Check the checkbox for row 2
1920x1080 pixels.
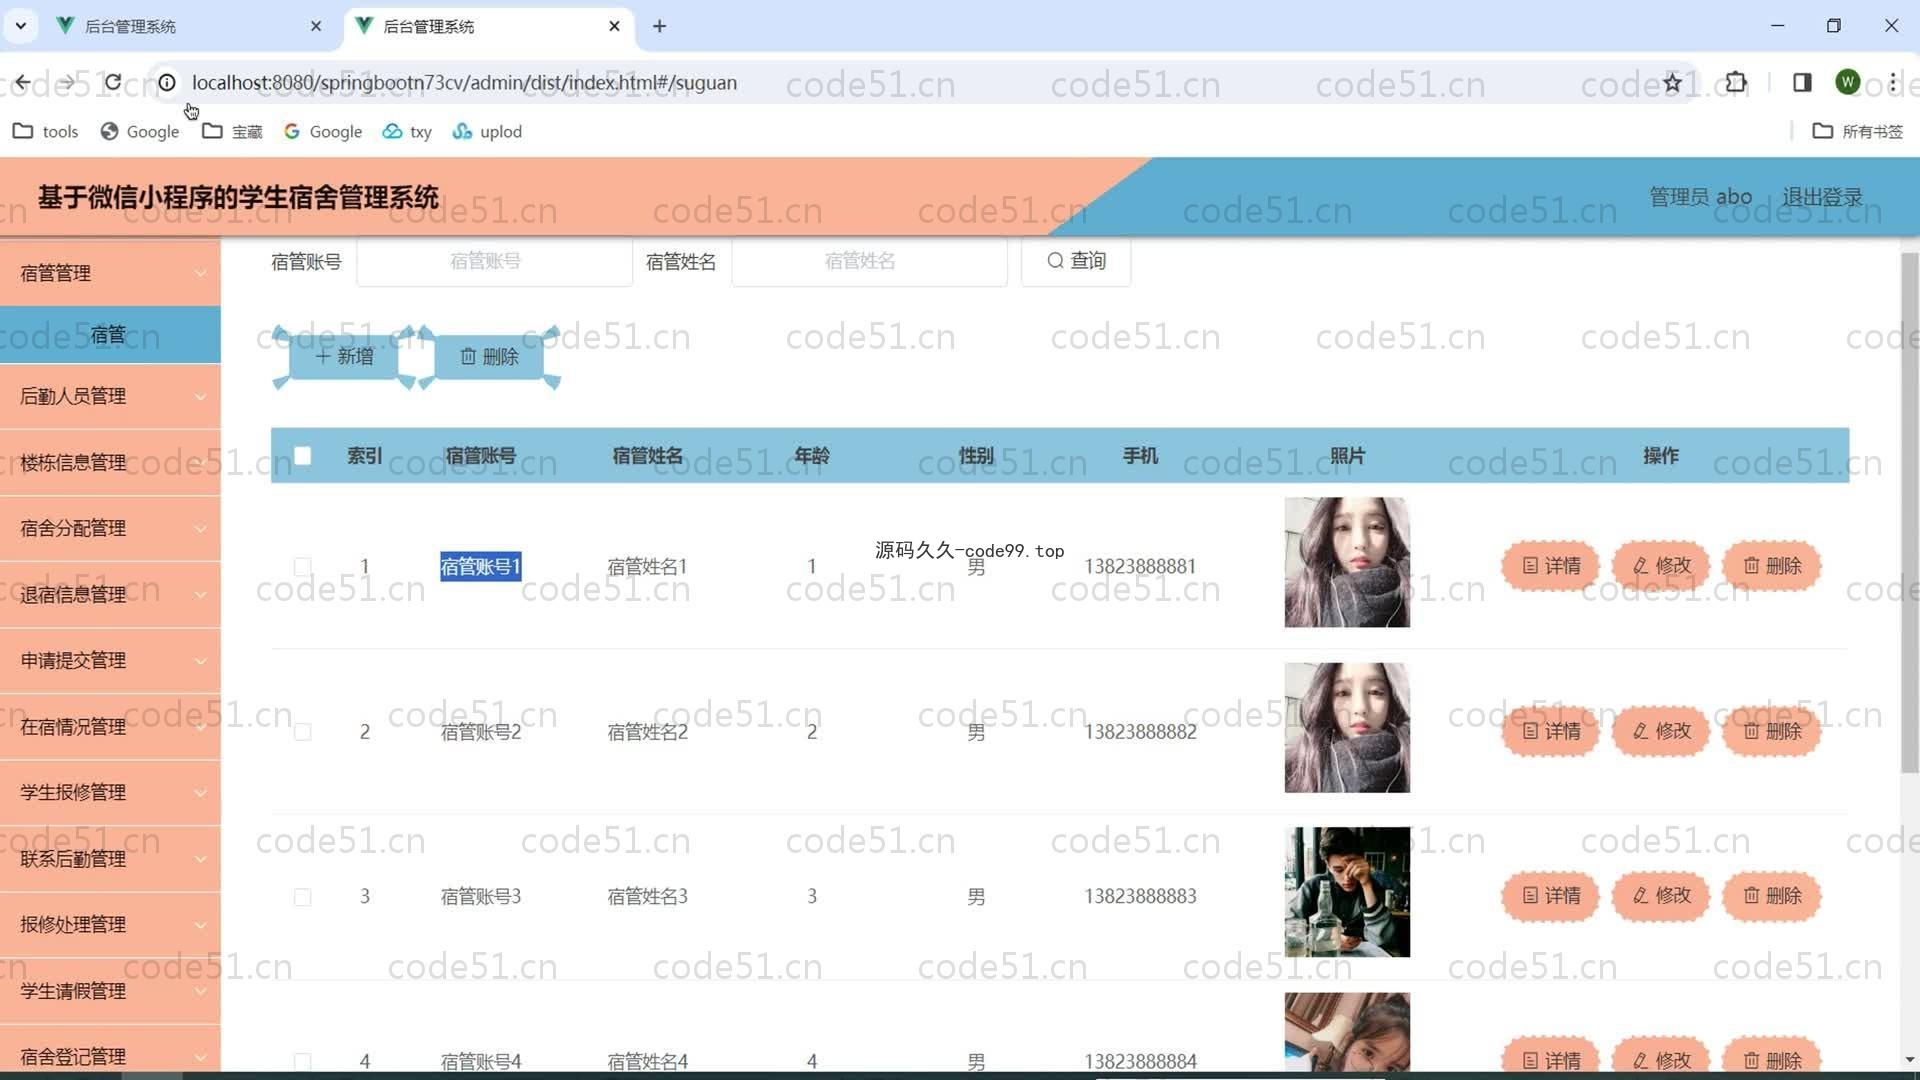click(x=302, y=732)
